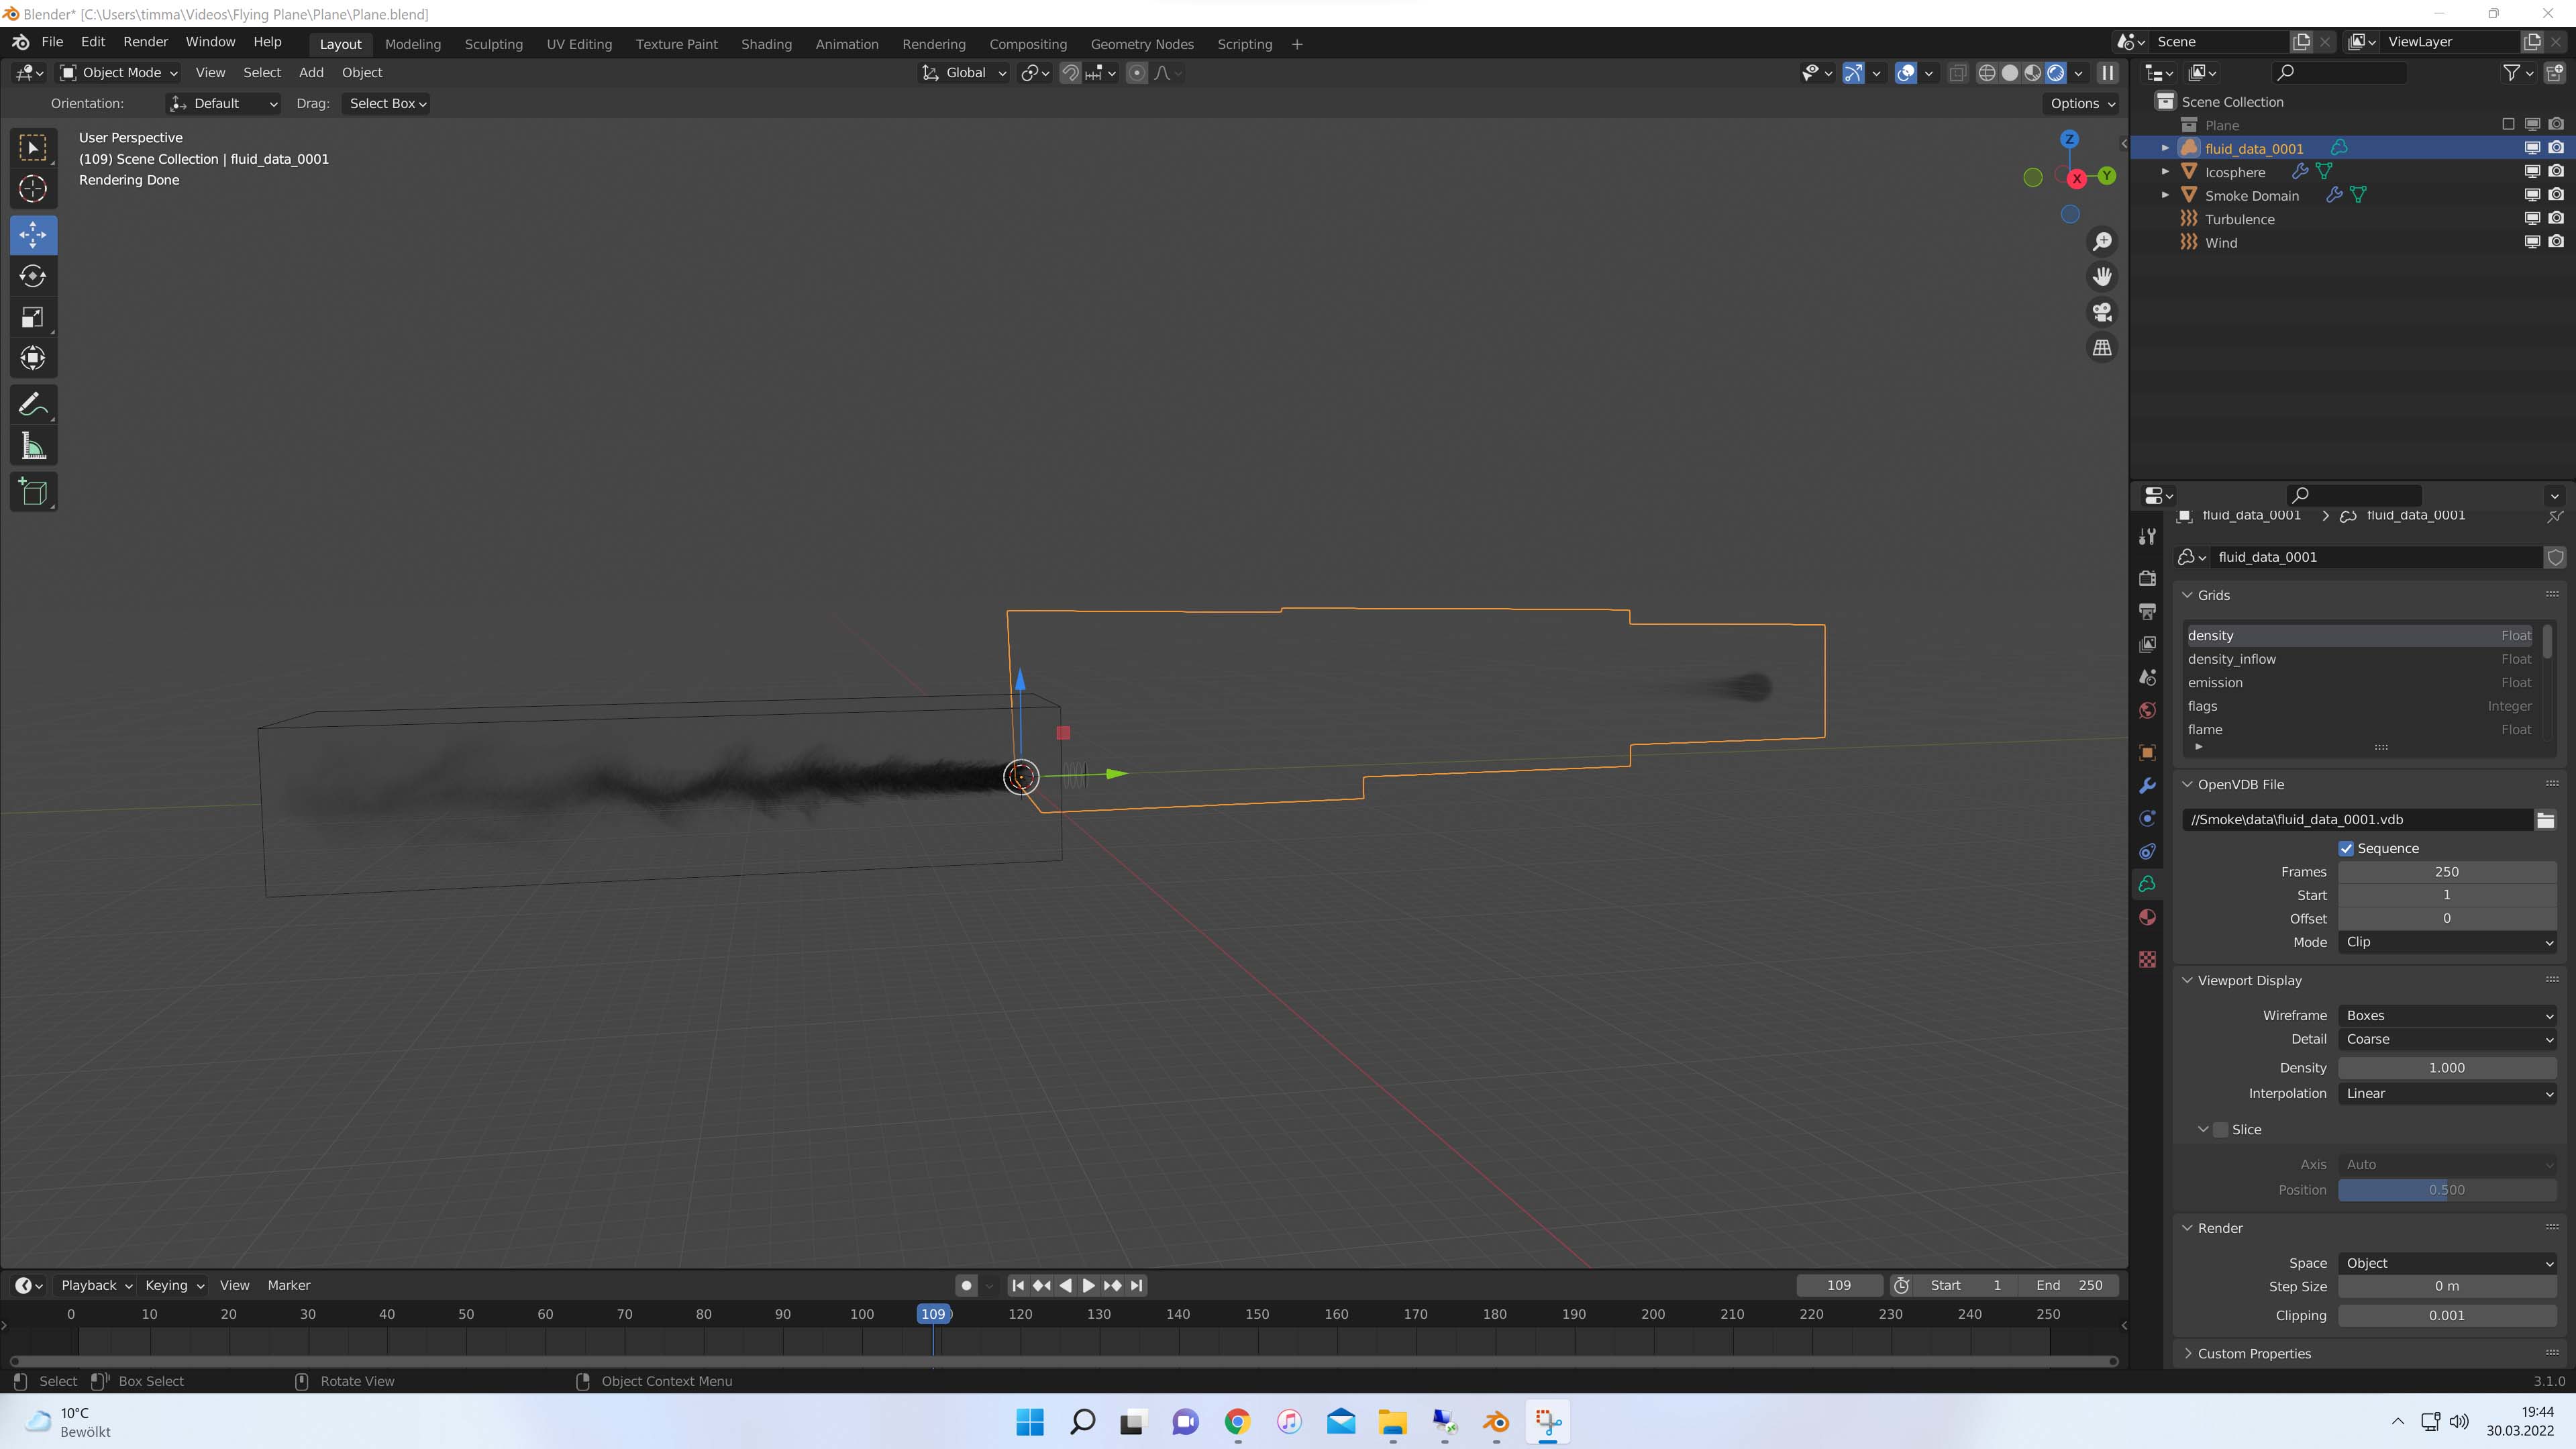The image size is (2576, 1449).
Task: Open Select Box drag dropdown
Action: click(386, 104)
